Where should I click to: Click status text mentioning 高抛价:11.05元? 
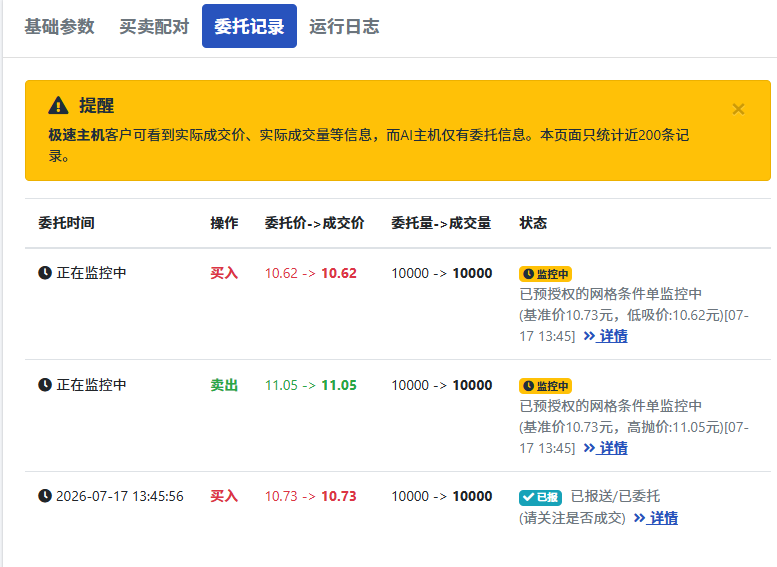(x=634, y=427)
